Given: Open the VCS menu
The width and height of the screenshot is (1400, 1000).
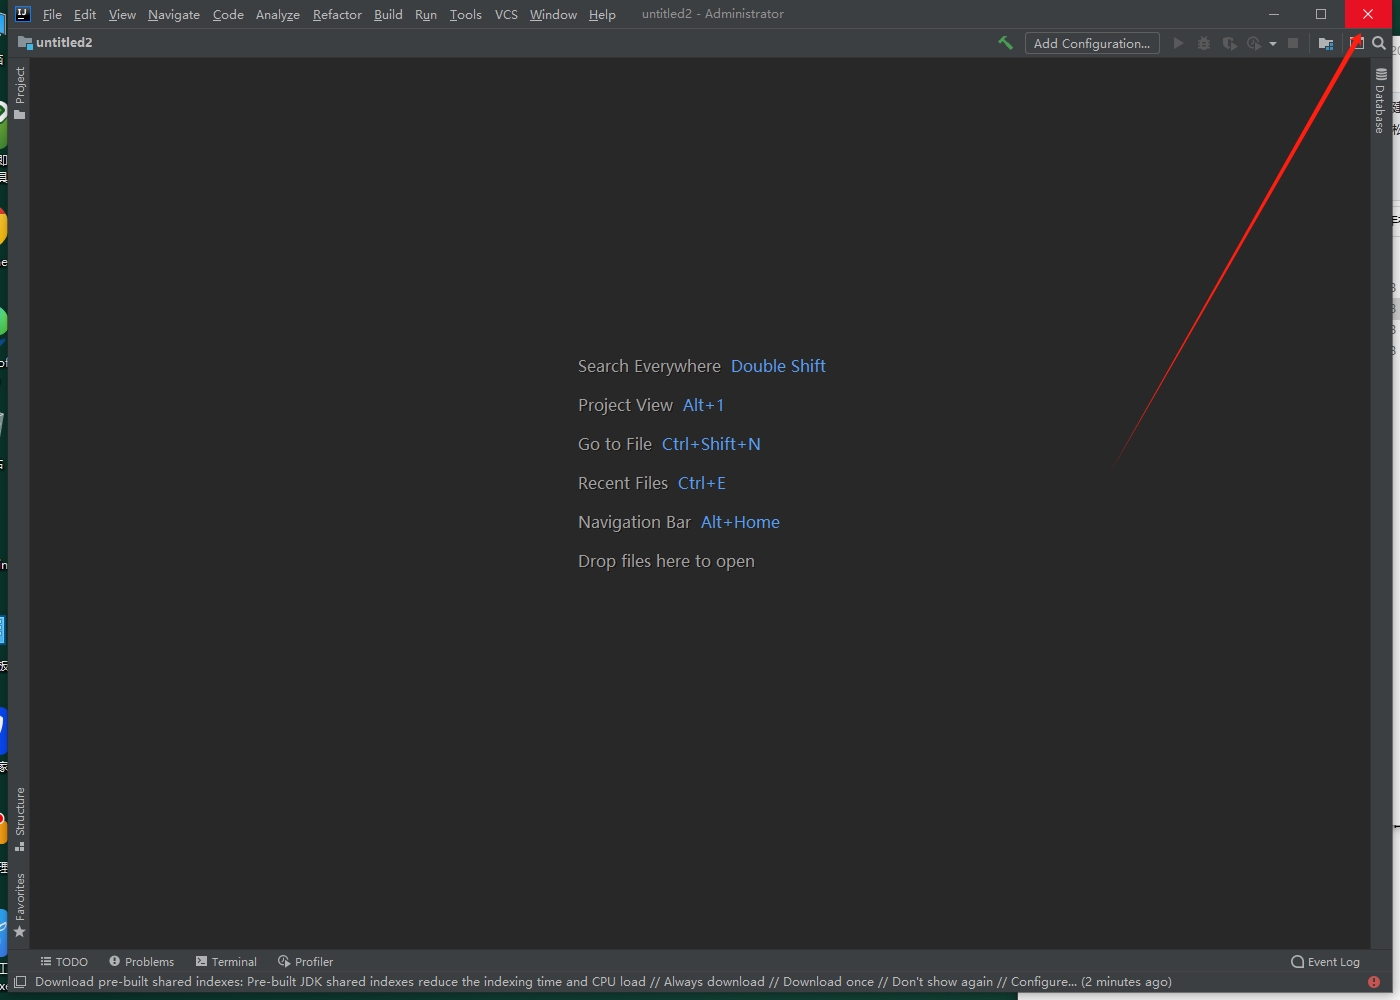Looking at the screenshot, I should (506, 14).
